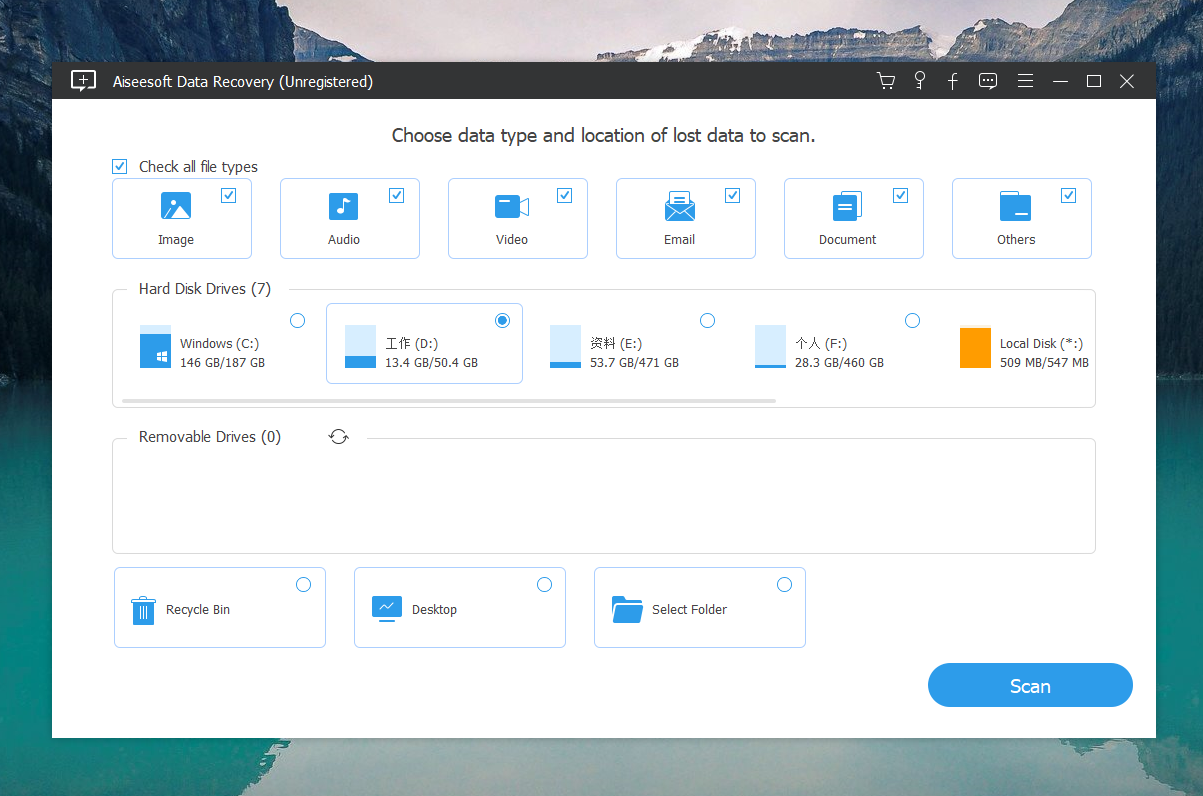
Task: Click the Image file type icon
Action: pos(176,207)
